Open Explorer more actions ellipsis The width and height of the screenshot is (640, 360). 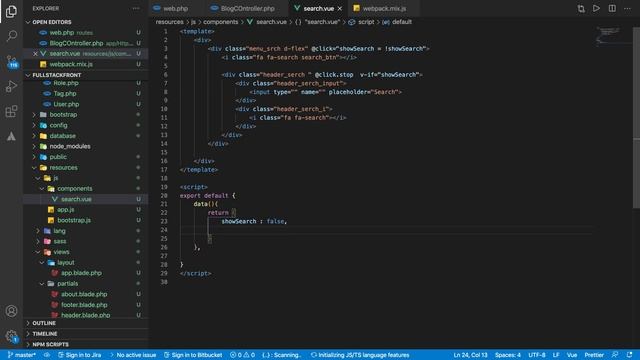136,9
